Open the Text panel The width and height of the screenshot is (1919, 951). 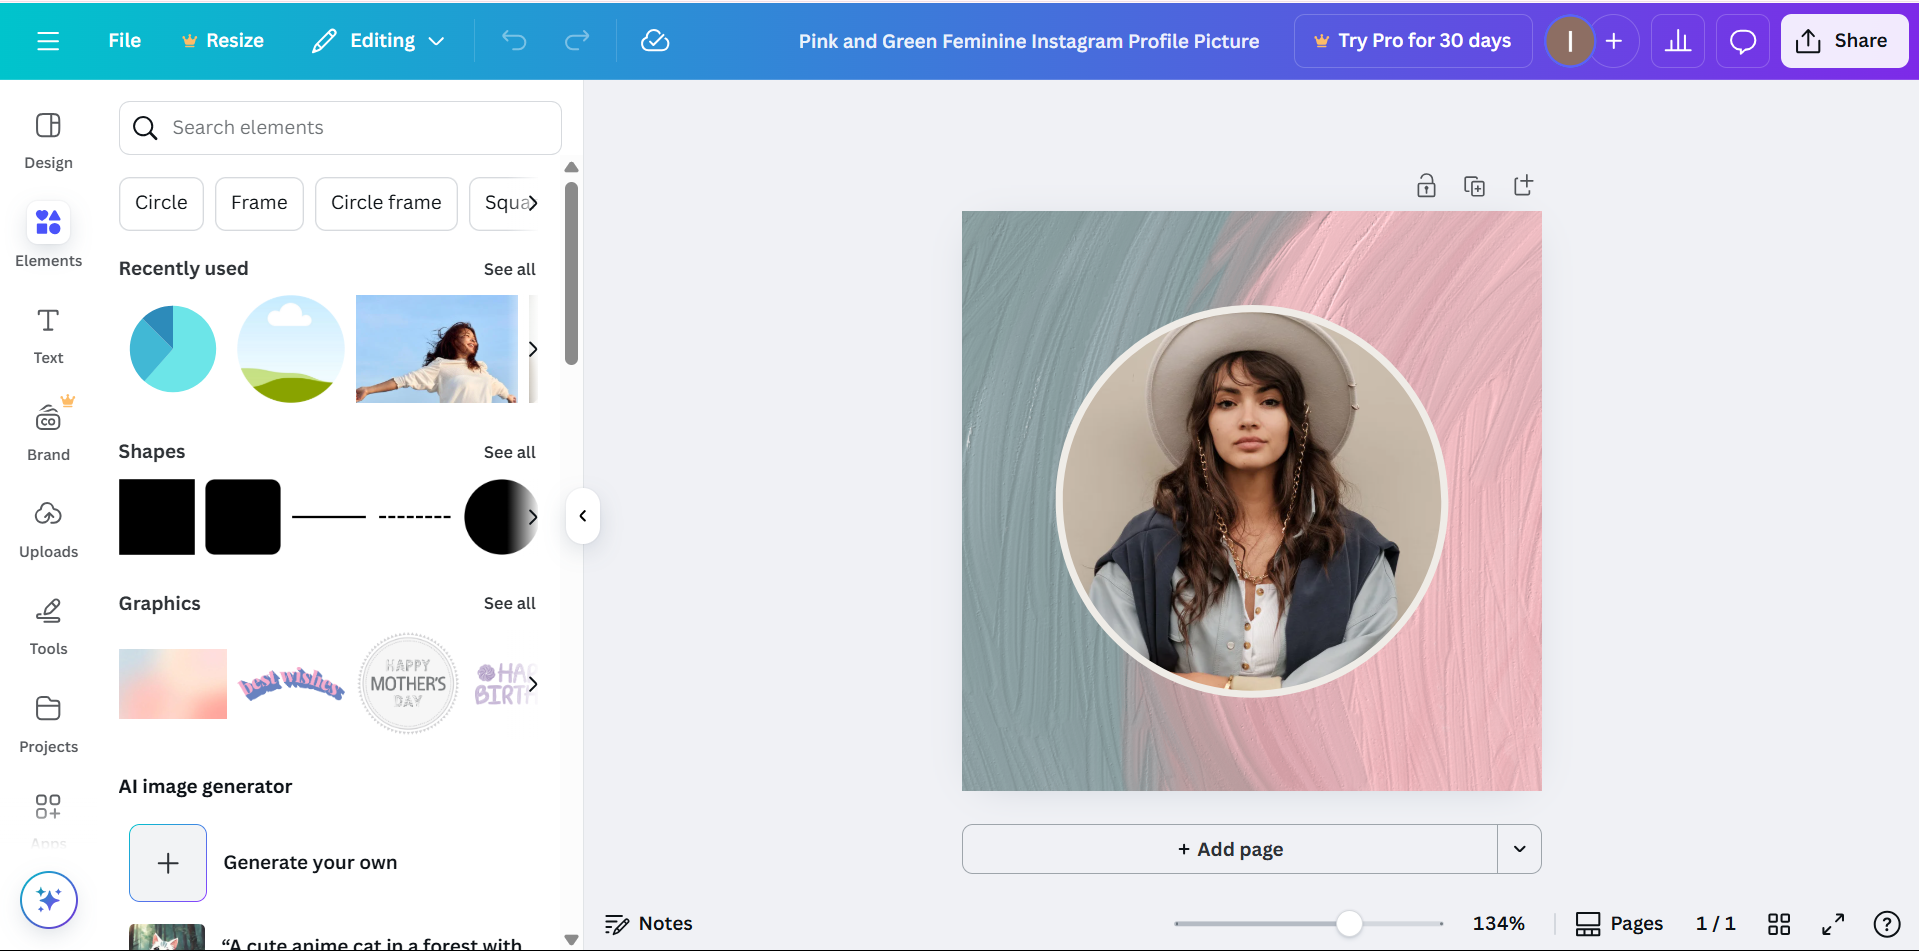pos(48,333)
